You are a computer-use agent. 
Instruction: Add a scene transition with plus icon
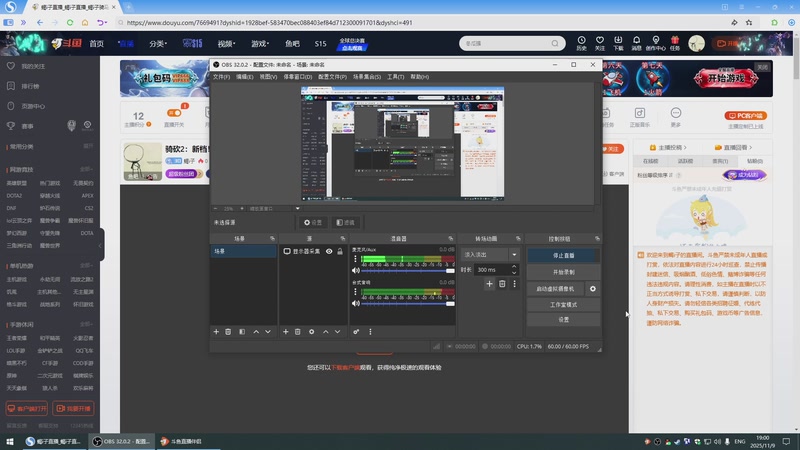point(489,284)
